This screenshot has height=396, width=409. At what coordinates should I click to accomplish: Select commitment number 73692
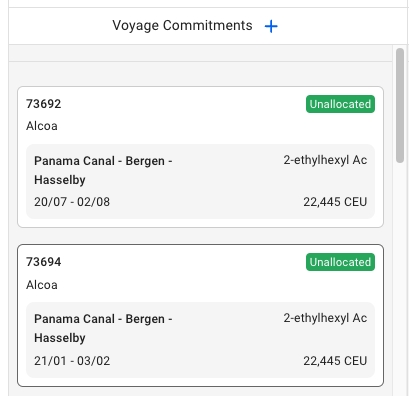coord(44,104)
